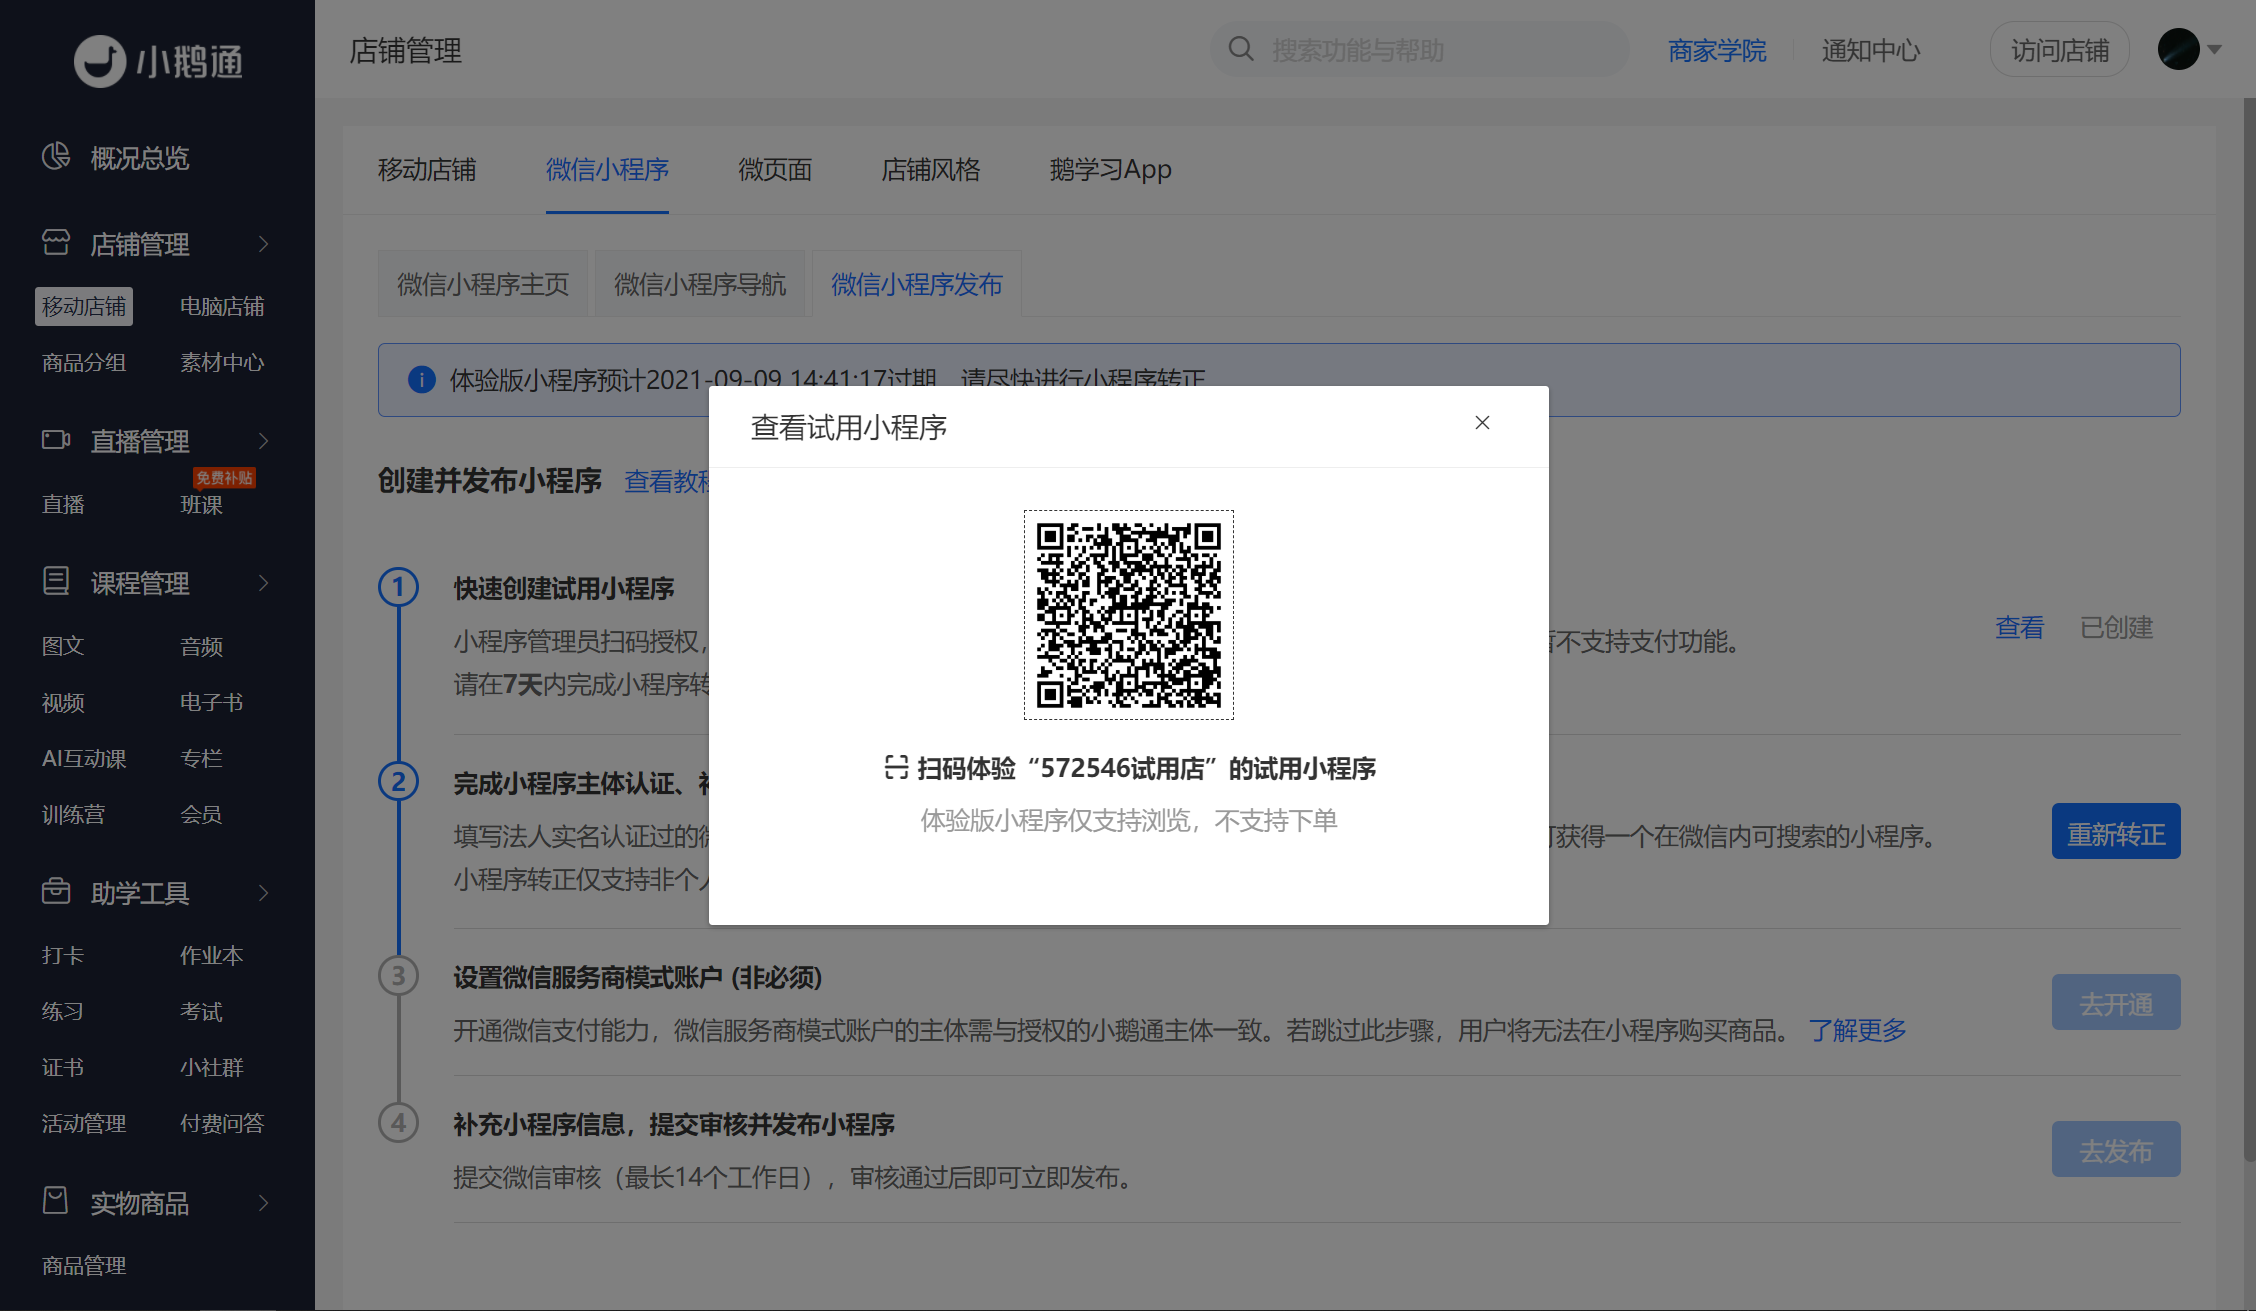Click the info icon in expiry notice
Viewport: 2256px width, 1311px height.
click(422, 380)
